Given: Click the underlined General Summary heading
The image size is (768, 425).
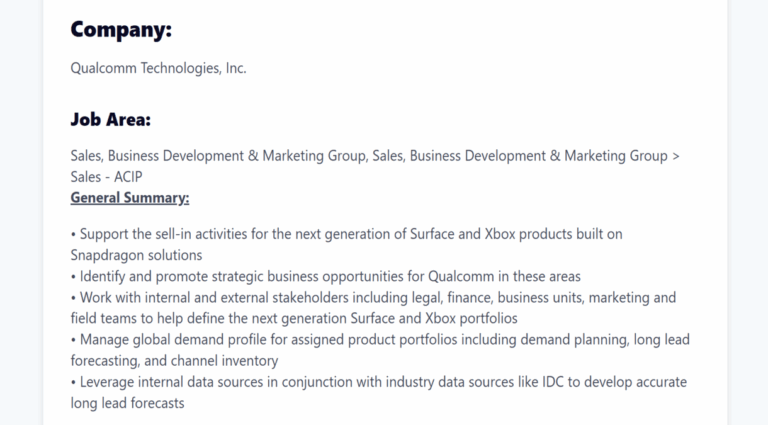Looking at the screenshot, I should coord(130,198).
